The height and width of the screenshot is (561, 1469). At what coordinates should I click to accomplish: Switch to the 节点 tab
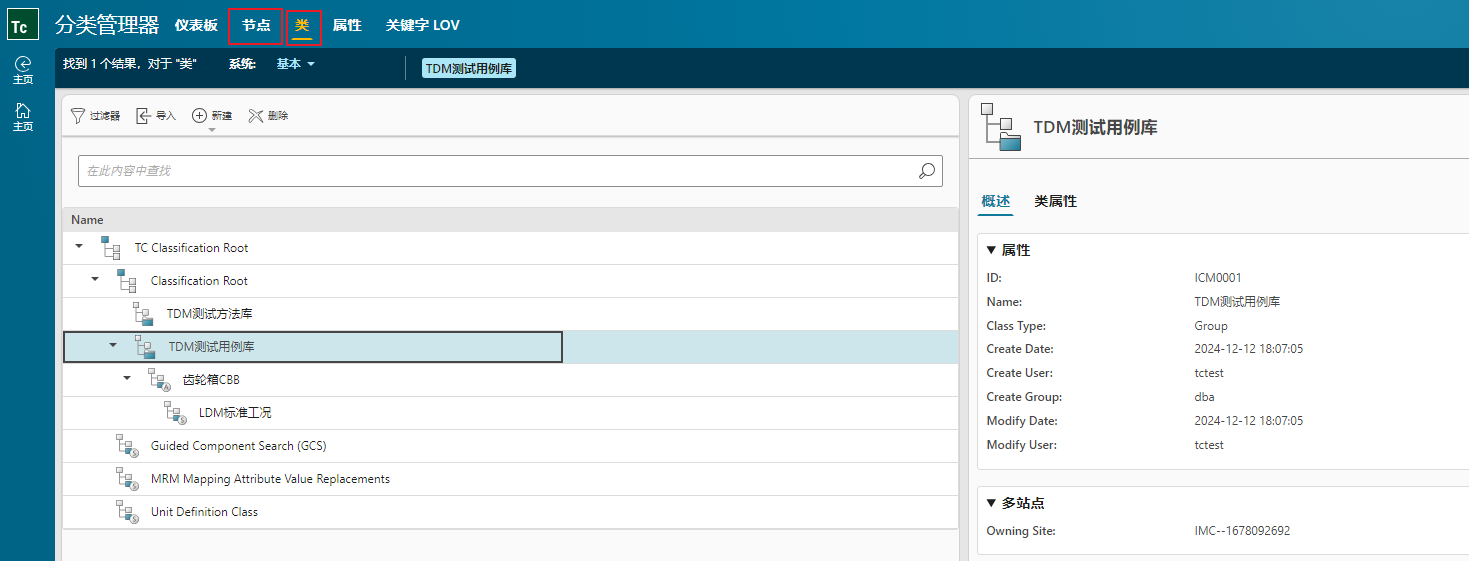pos(256,25)
